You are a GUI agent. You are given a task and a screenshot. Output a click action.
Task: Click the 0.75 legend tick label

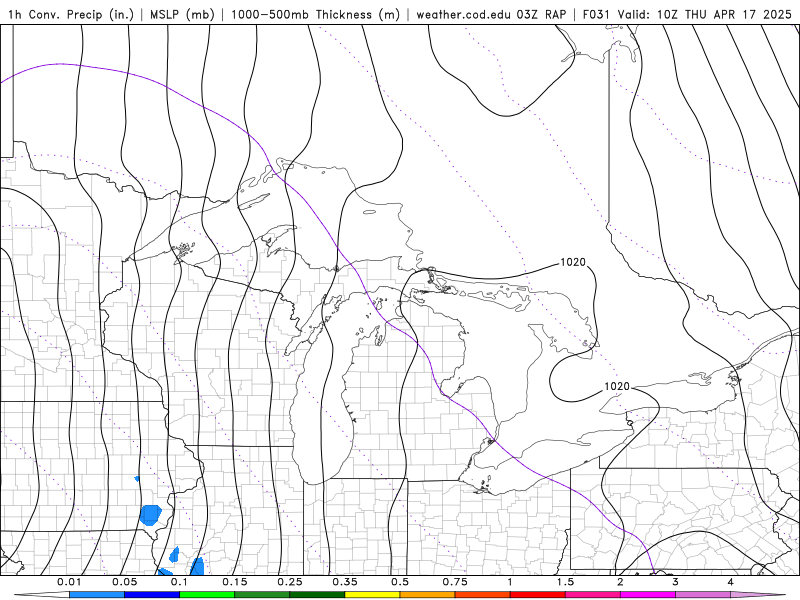[x=455, y=582]
